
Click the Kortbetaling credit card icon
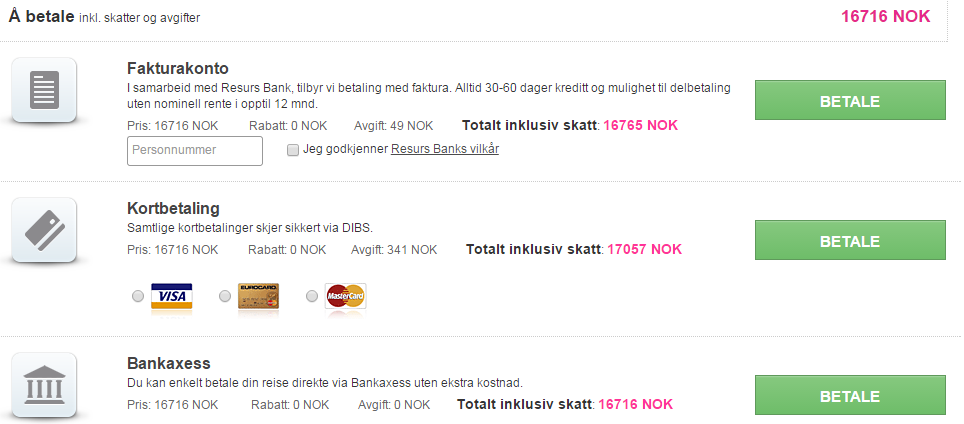(x=44, y=230)
